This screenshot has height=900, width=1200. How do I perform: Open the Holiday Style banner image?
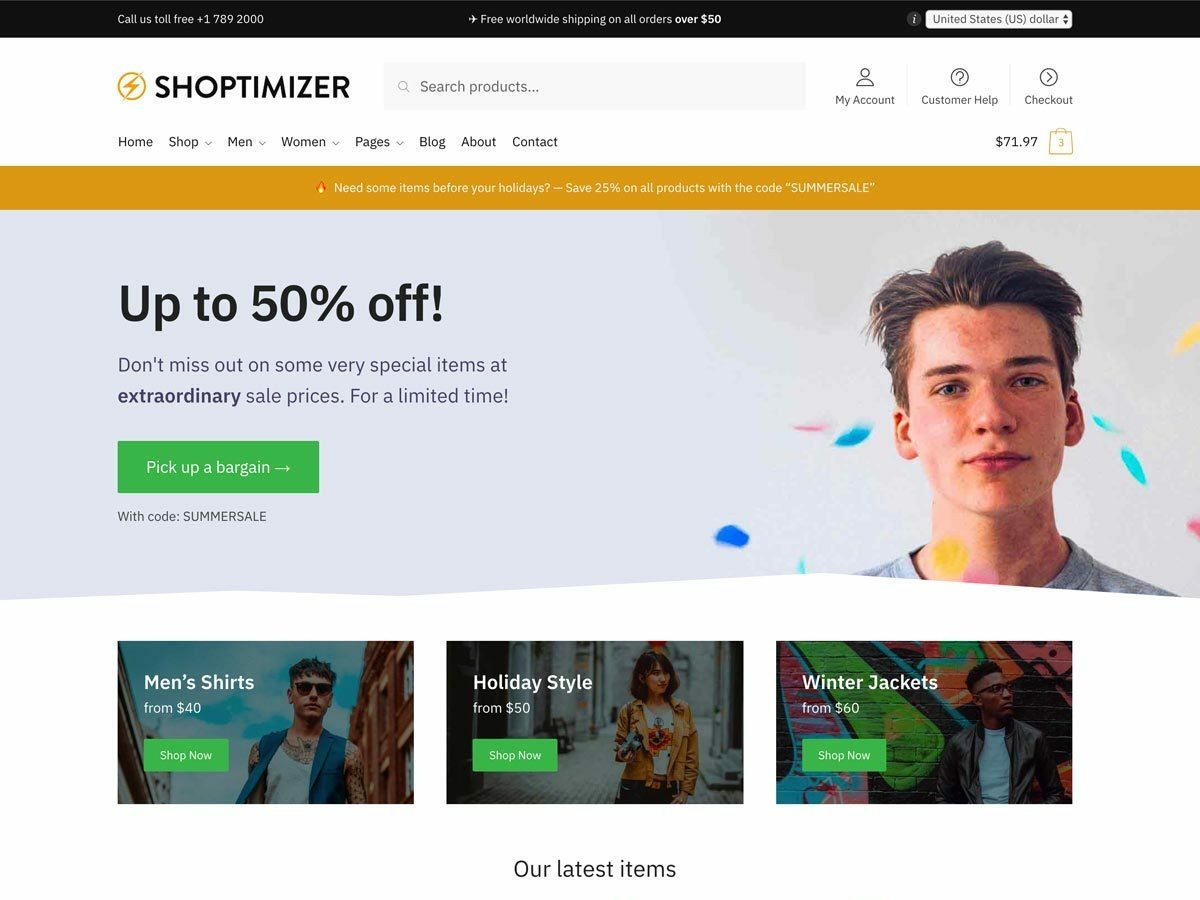pos(595,722)
